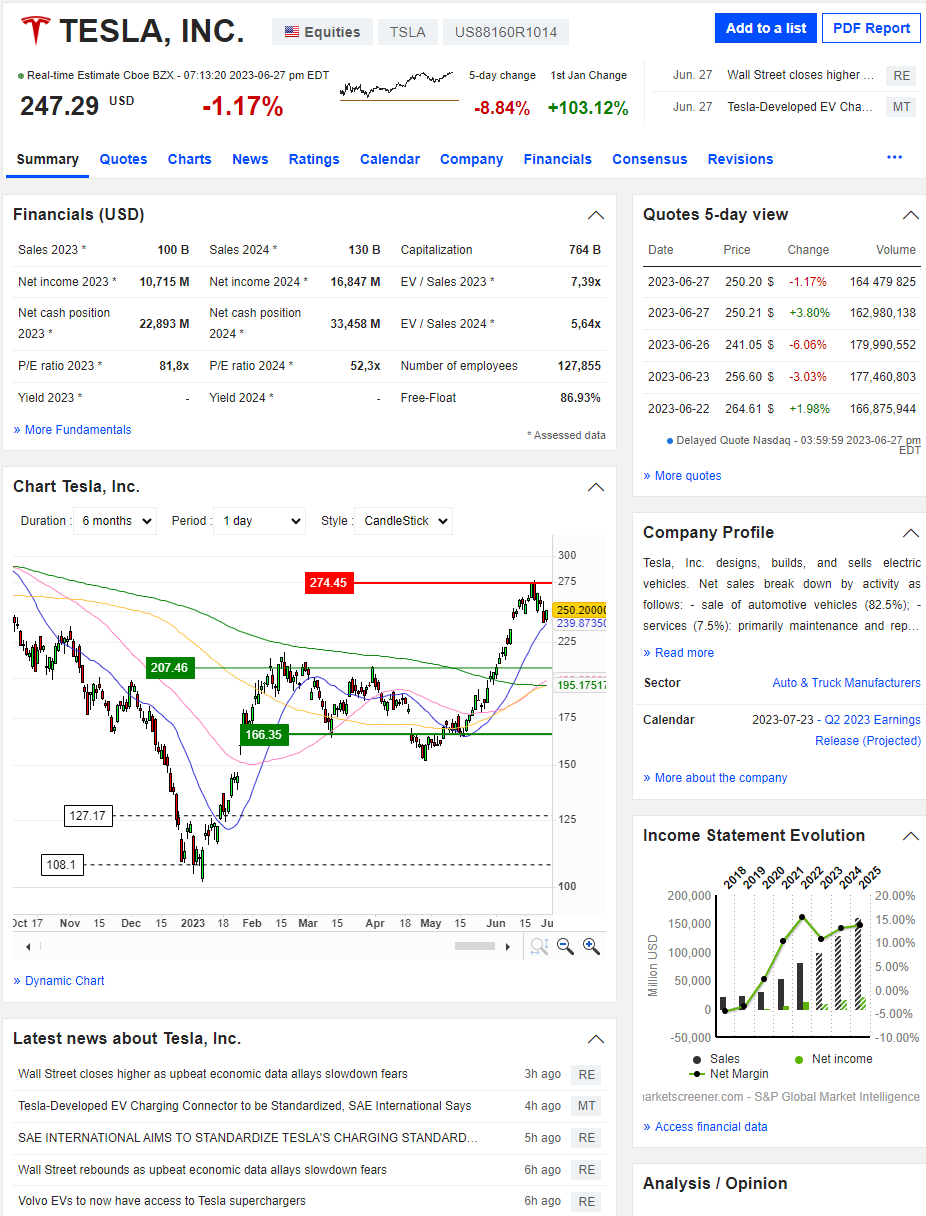Click the 2023-06-26 quote row date
The width and height of the screenshot is (926, 1216).
click(678, 345)
